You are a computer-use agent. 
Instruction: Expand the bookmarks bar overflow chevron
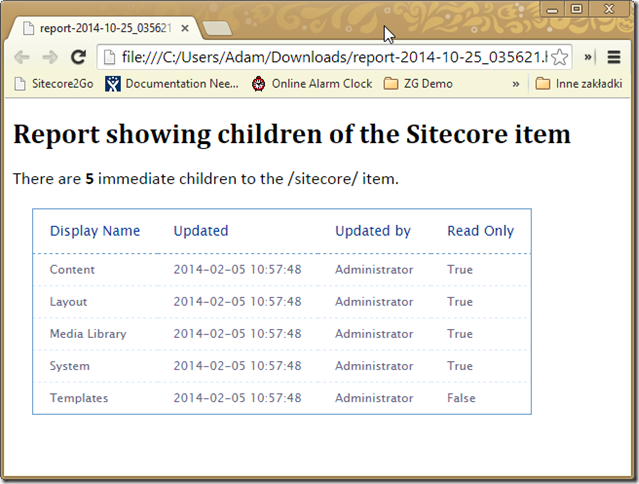pos(516,84)
